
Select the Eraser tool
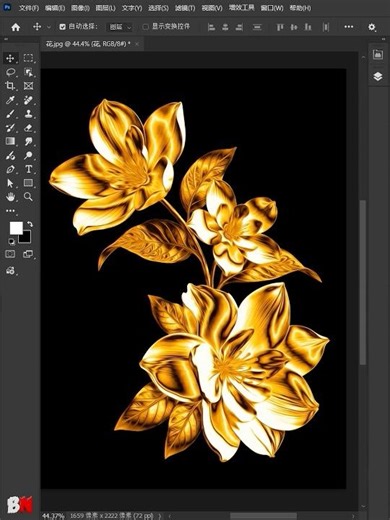(x=28, y=127)
